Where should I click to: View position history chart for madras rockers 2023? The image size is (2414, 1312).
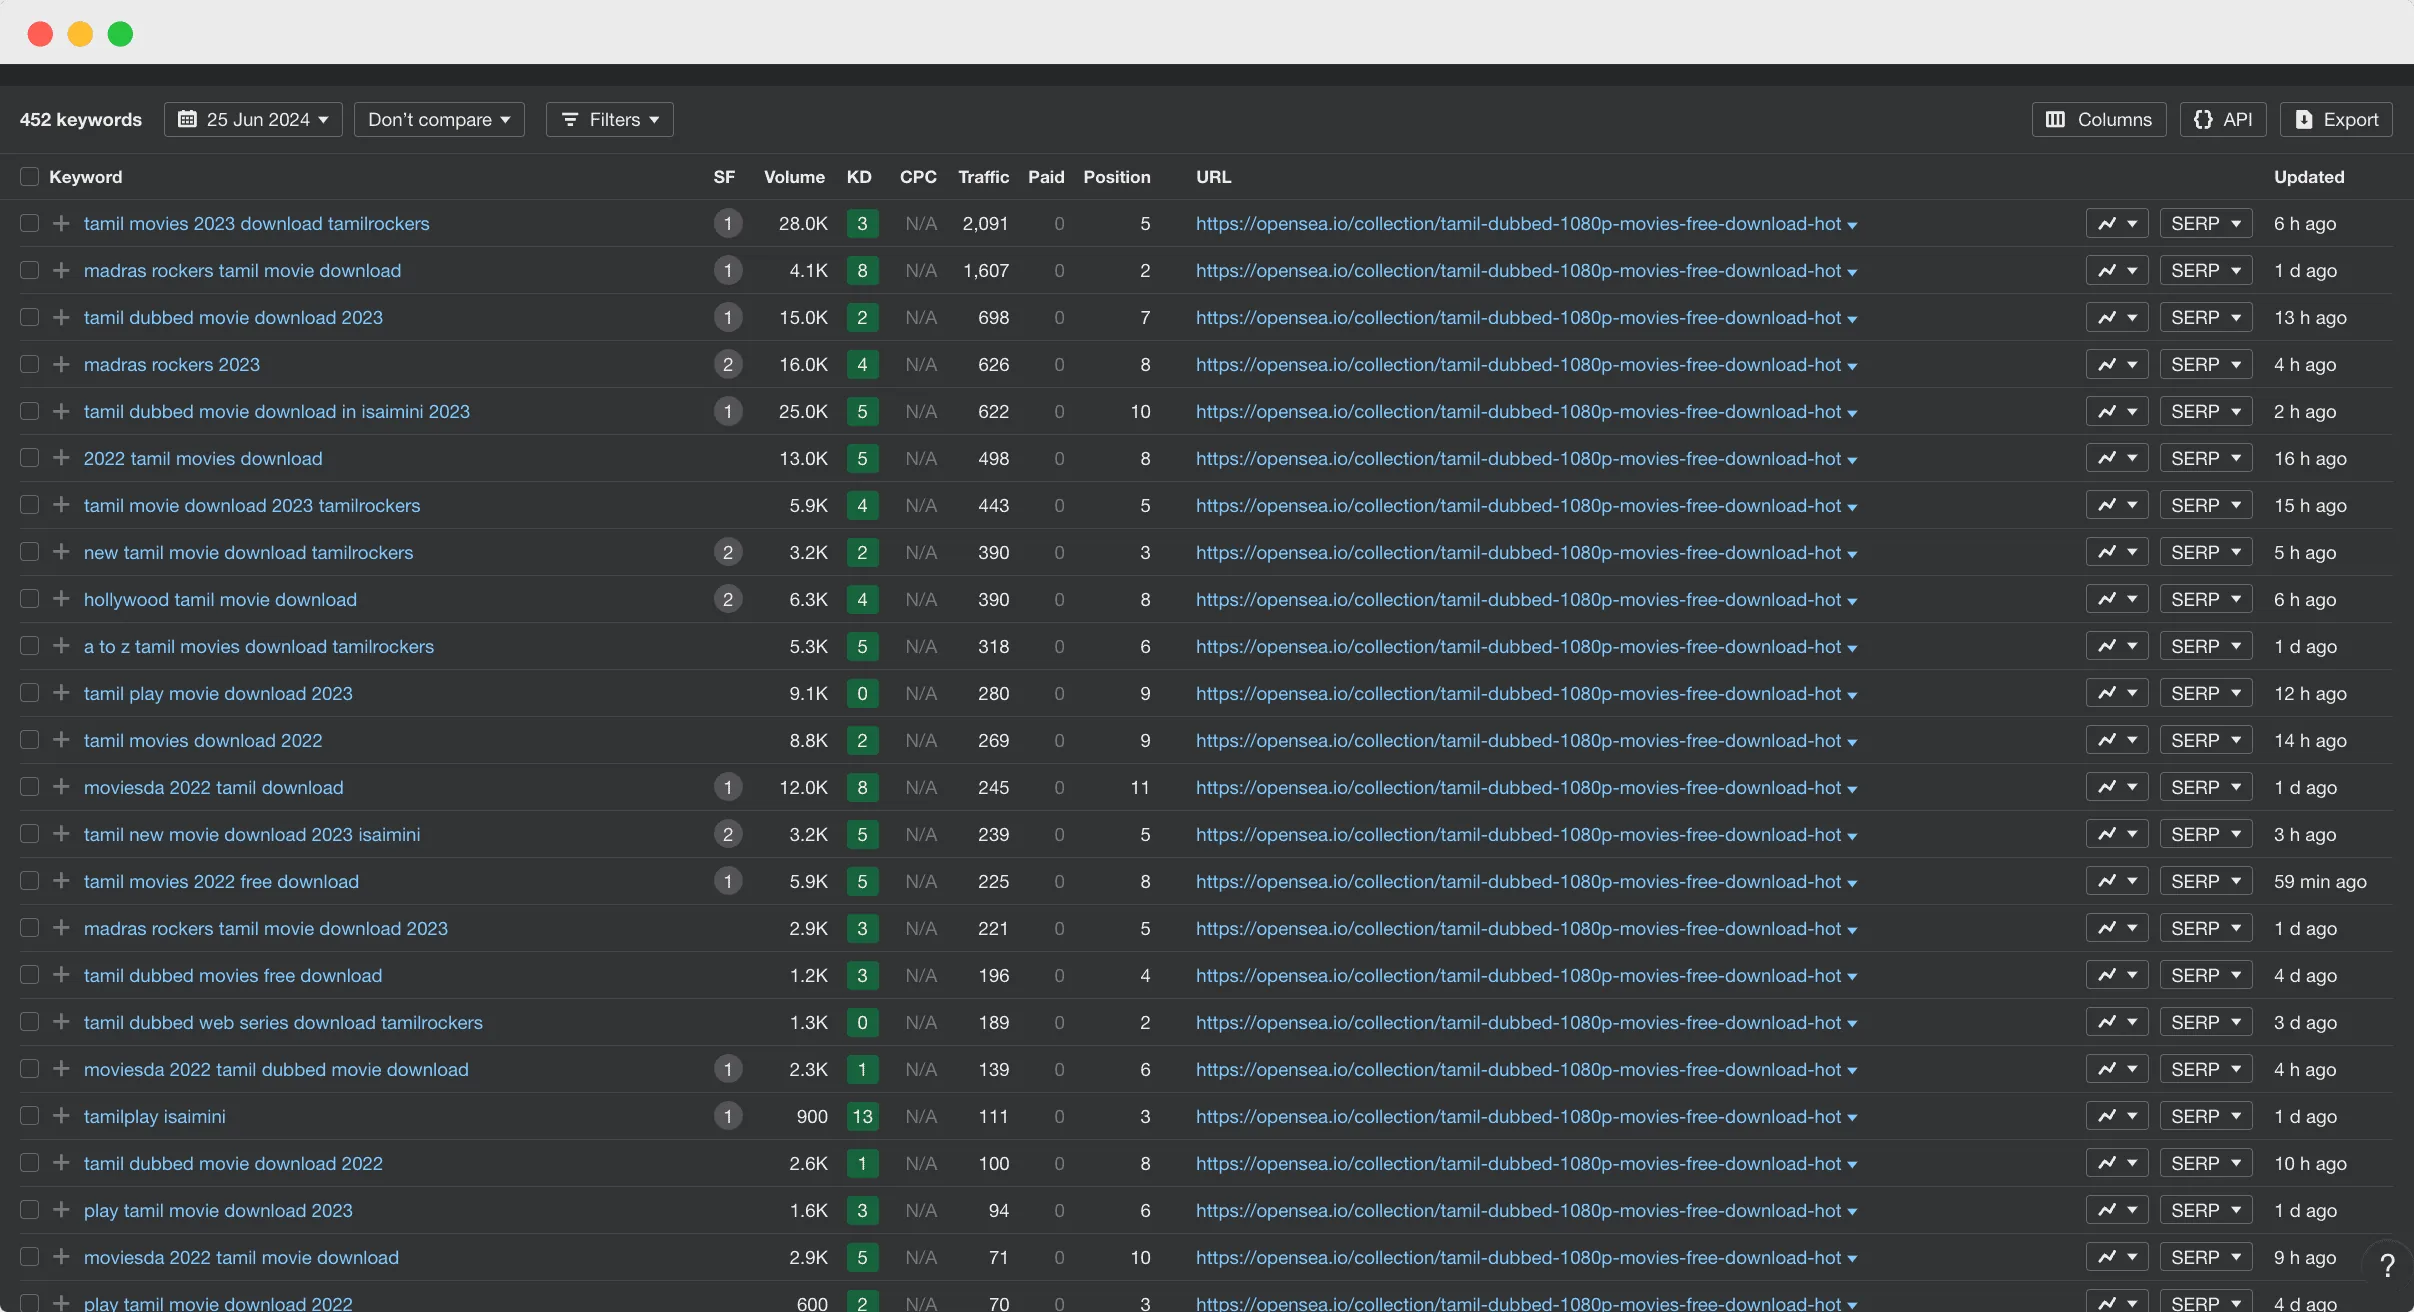point(2117,364)
